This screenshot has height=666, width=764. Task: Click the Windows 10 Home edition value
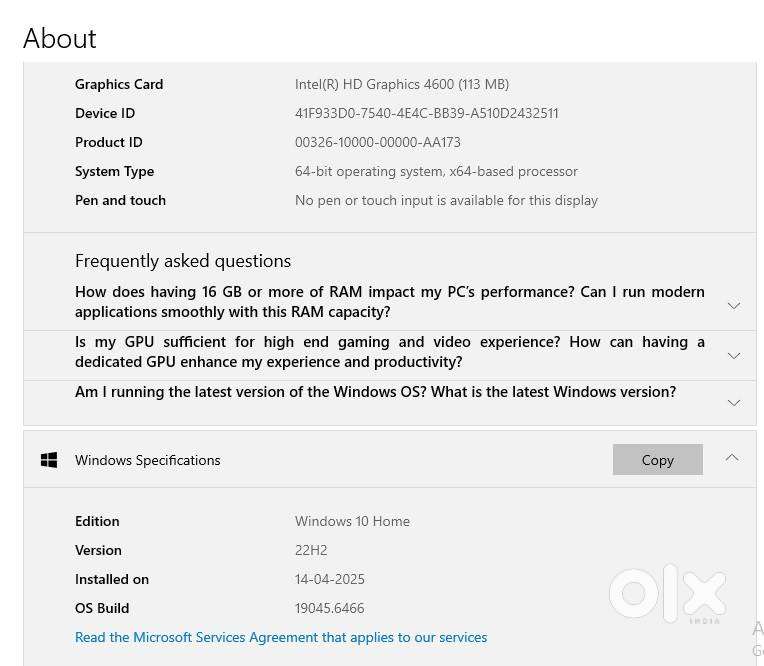click(x=352, y=521)
